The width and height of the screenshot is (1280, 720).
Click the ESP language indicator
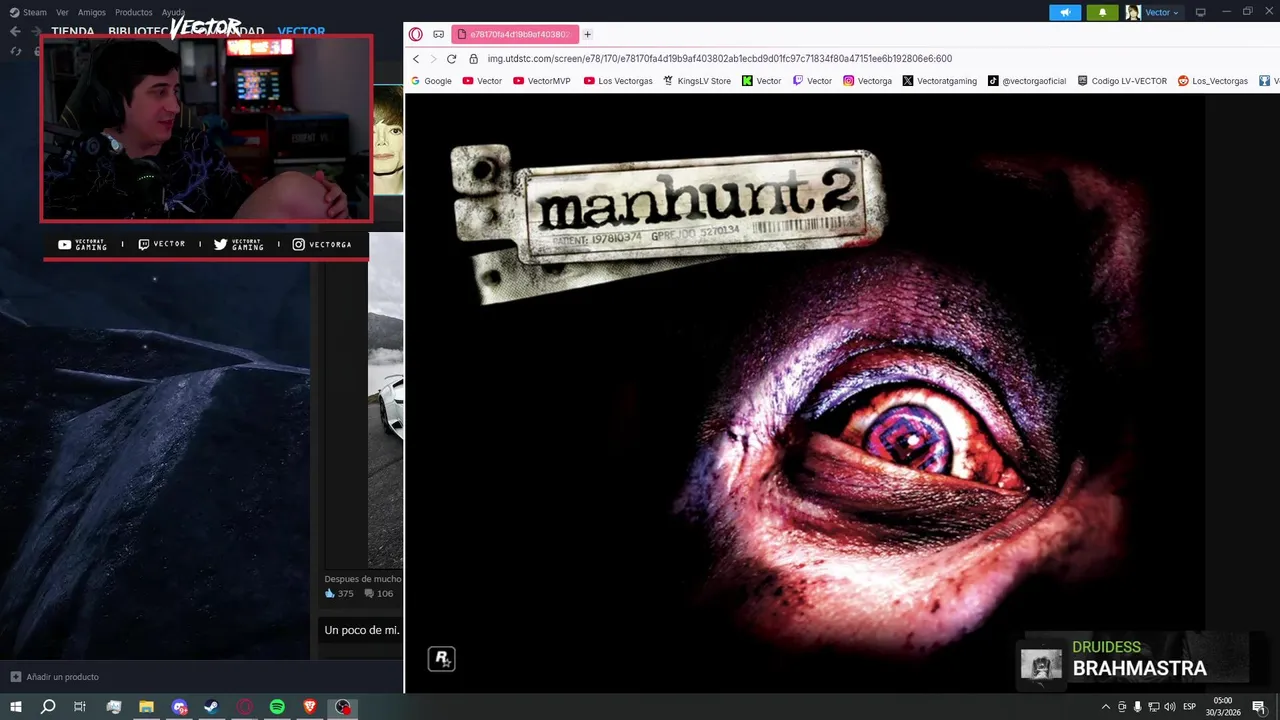pos(1189,707)
